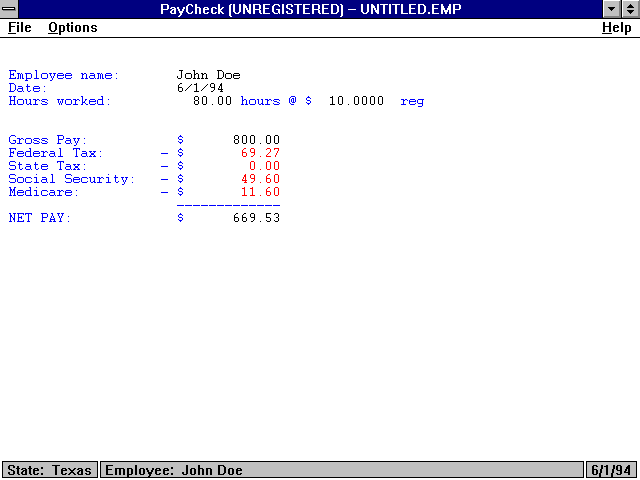This screenshot has height=480, width=640.
Task: Click the state tax amount 0.00
Action: point(264,166)
